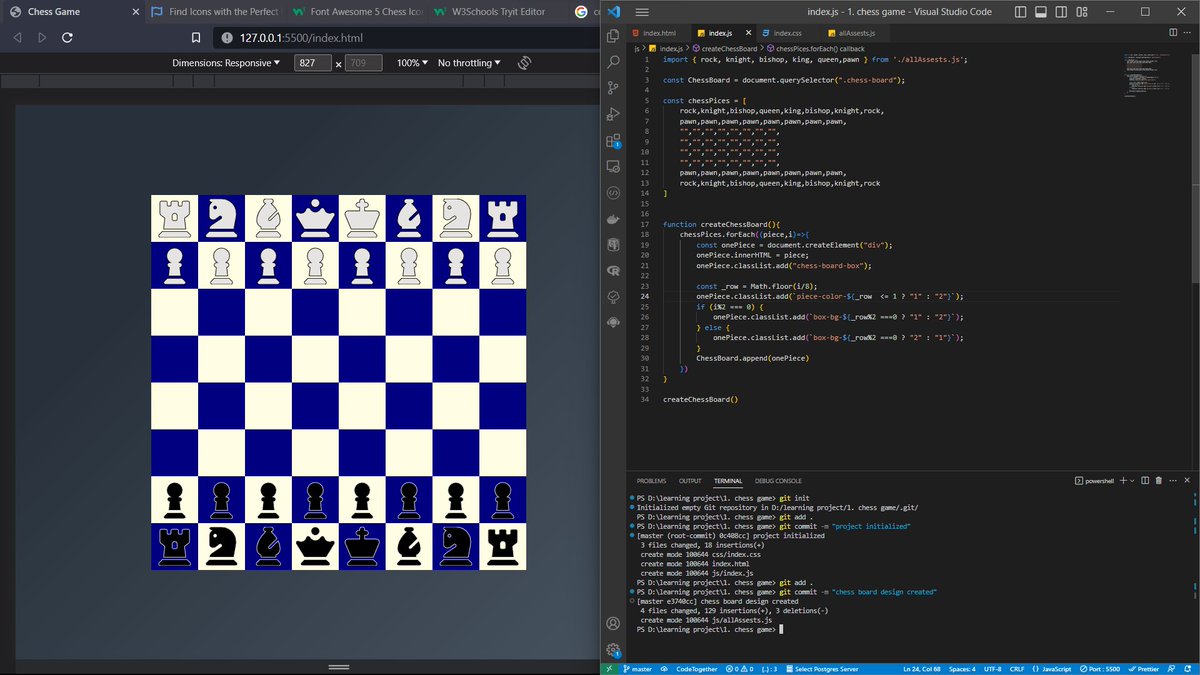
Task: Click the errors and warnings status bar indicator
Action: click(x=740, y=668)
